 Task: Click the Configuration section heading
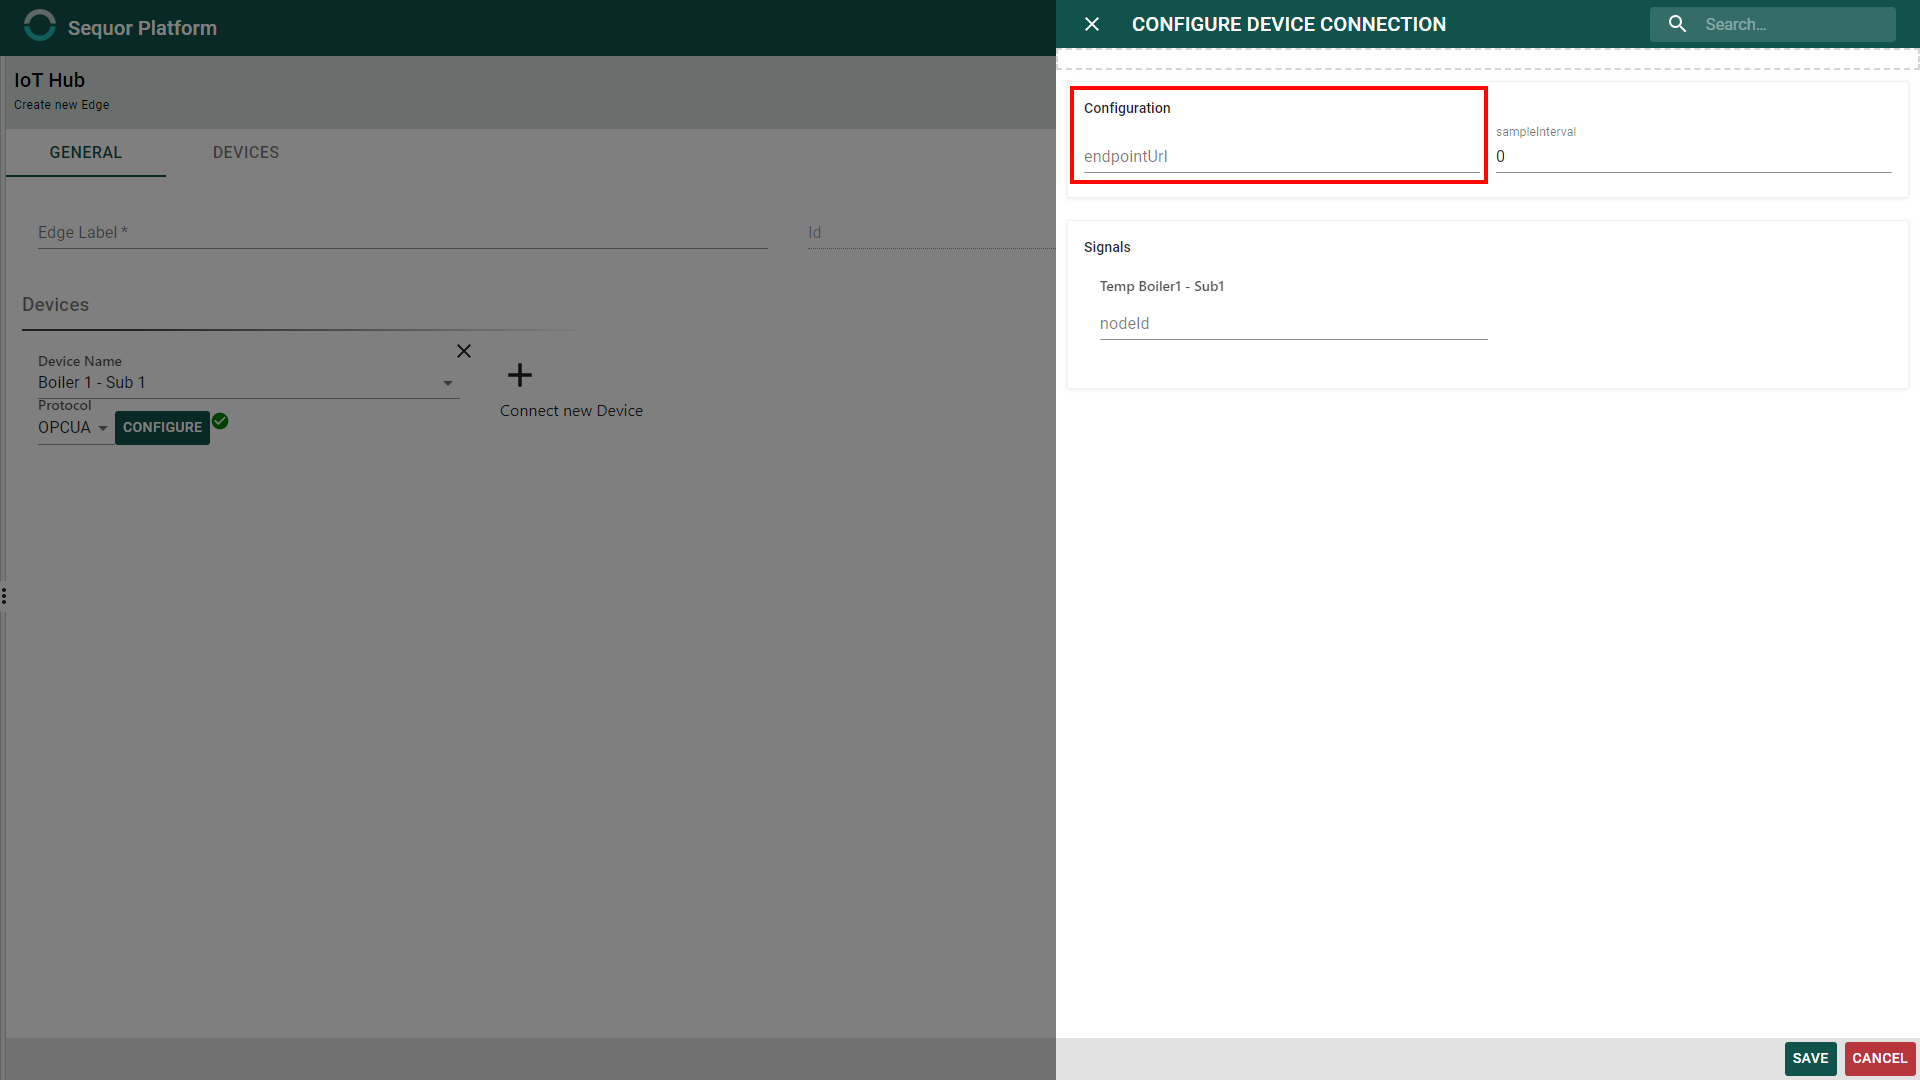(1127, 109)
